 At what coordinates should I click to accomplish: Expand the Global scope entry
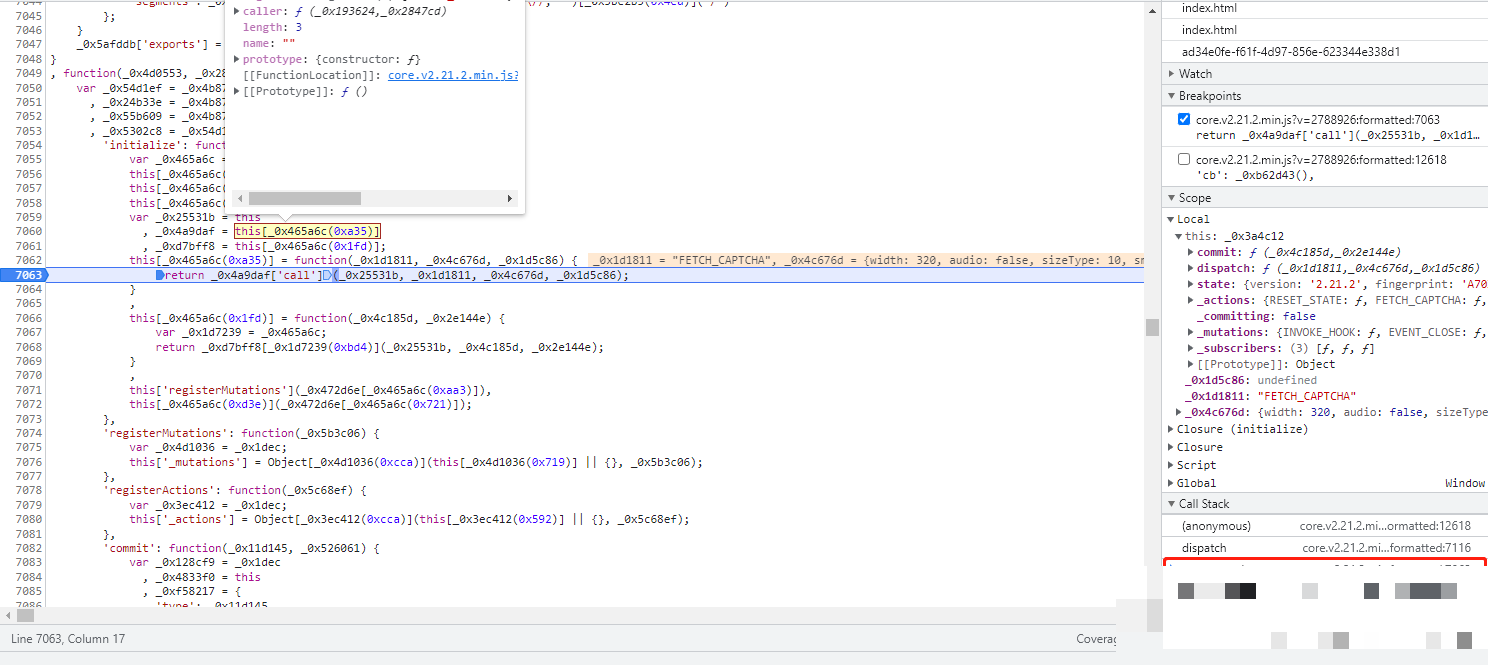1171,483
